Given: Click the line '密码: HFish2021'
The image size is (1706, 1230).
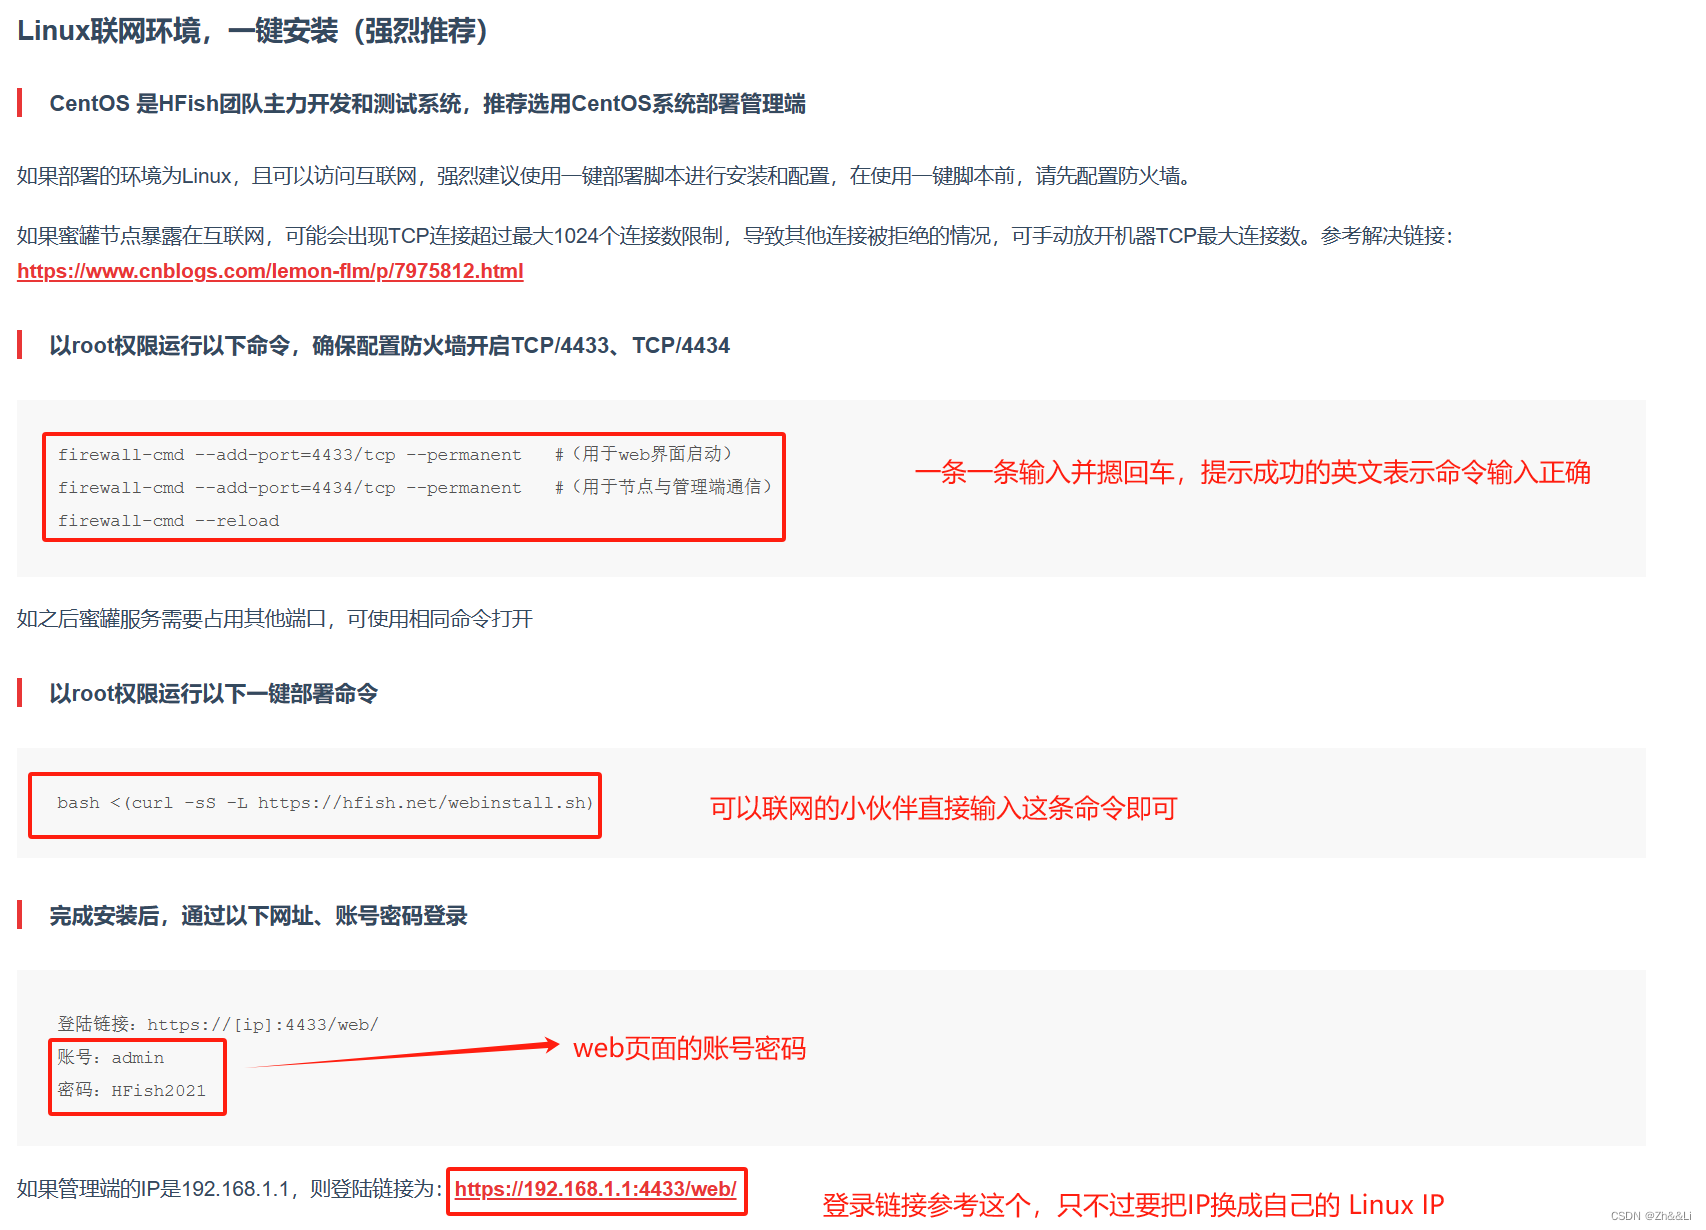Looking at the screenshot, I should [131, 1091].
